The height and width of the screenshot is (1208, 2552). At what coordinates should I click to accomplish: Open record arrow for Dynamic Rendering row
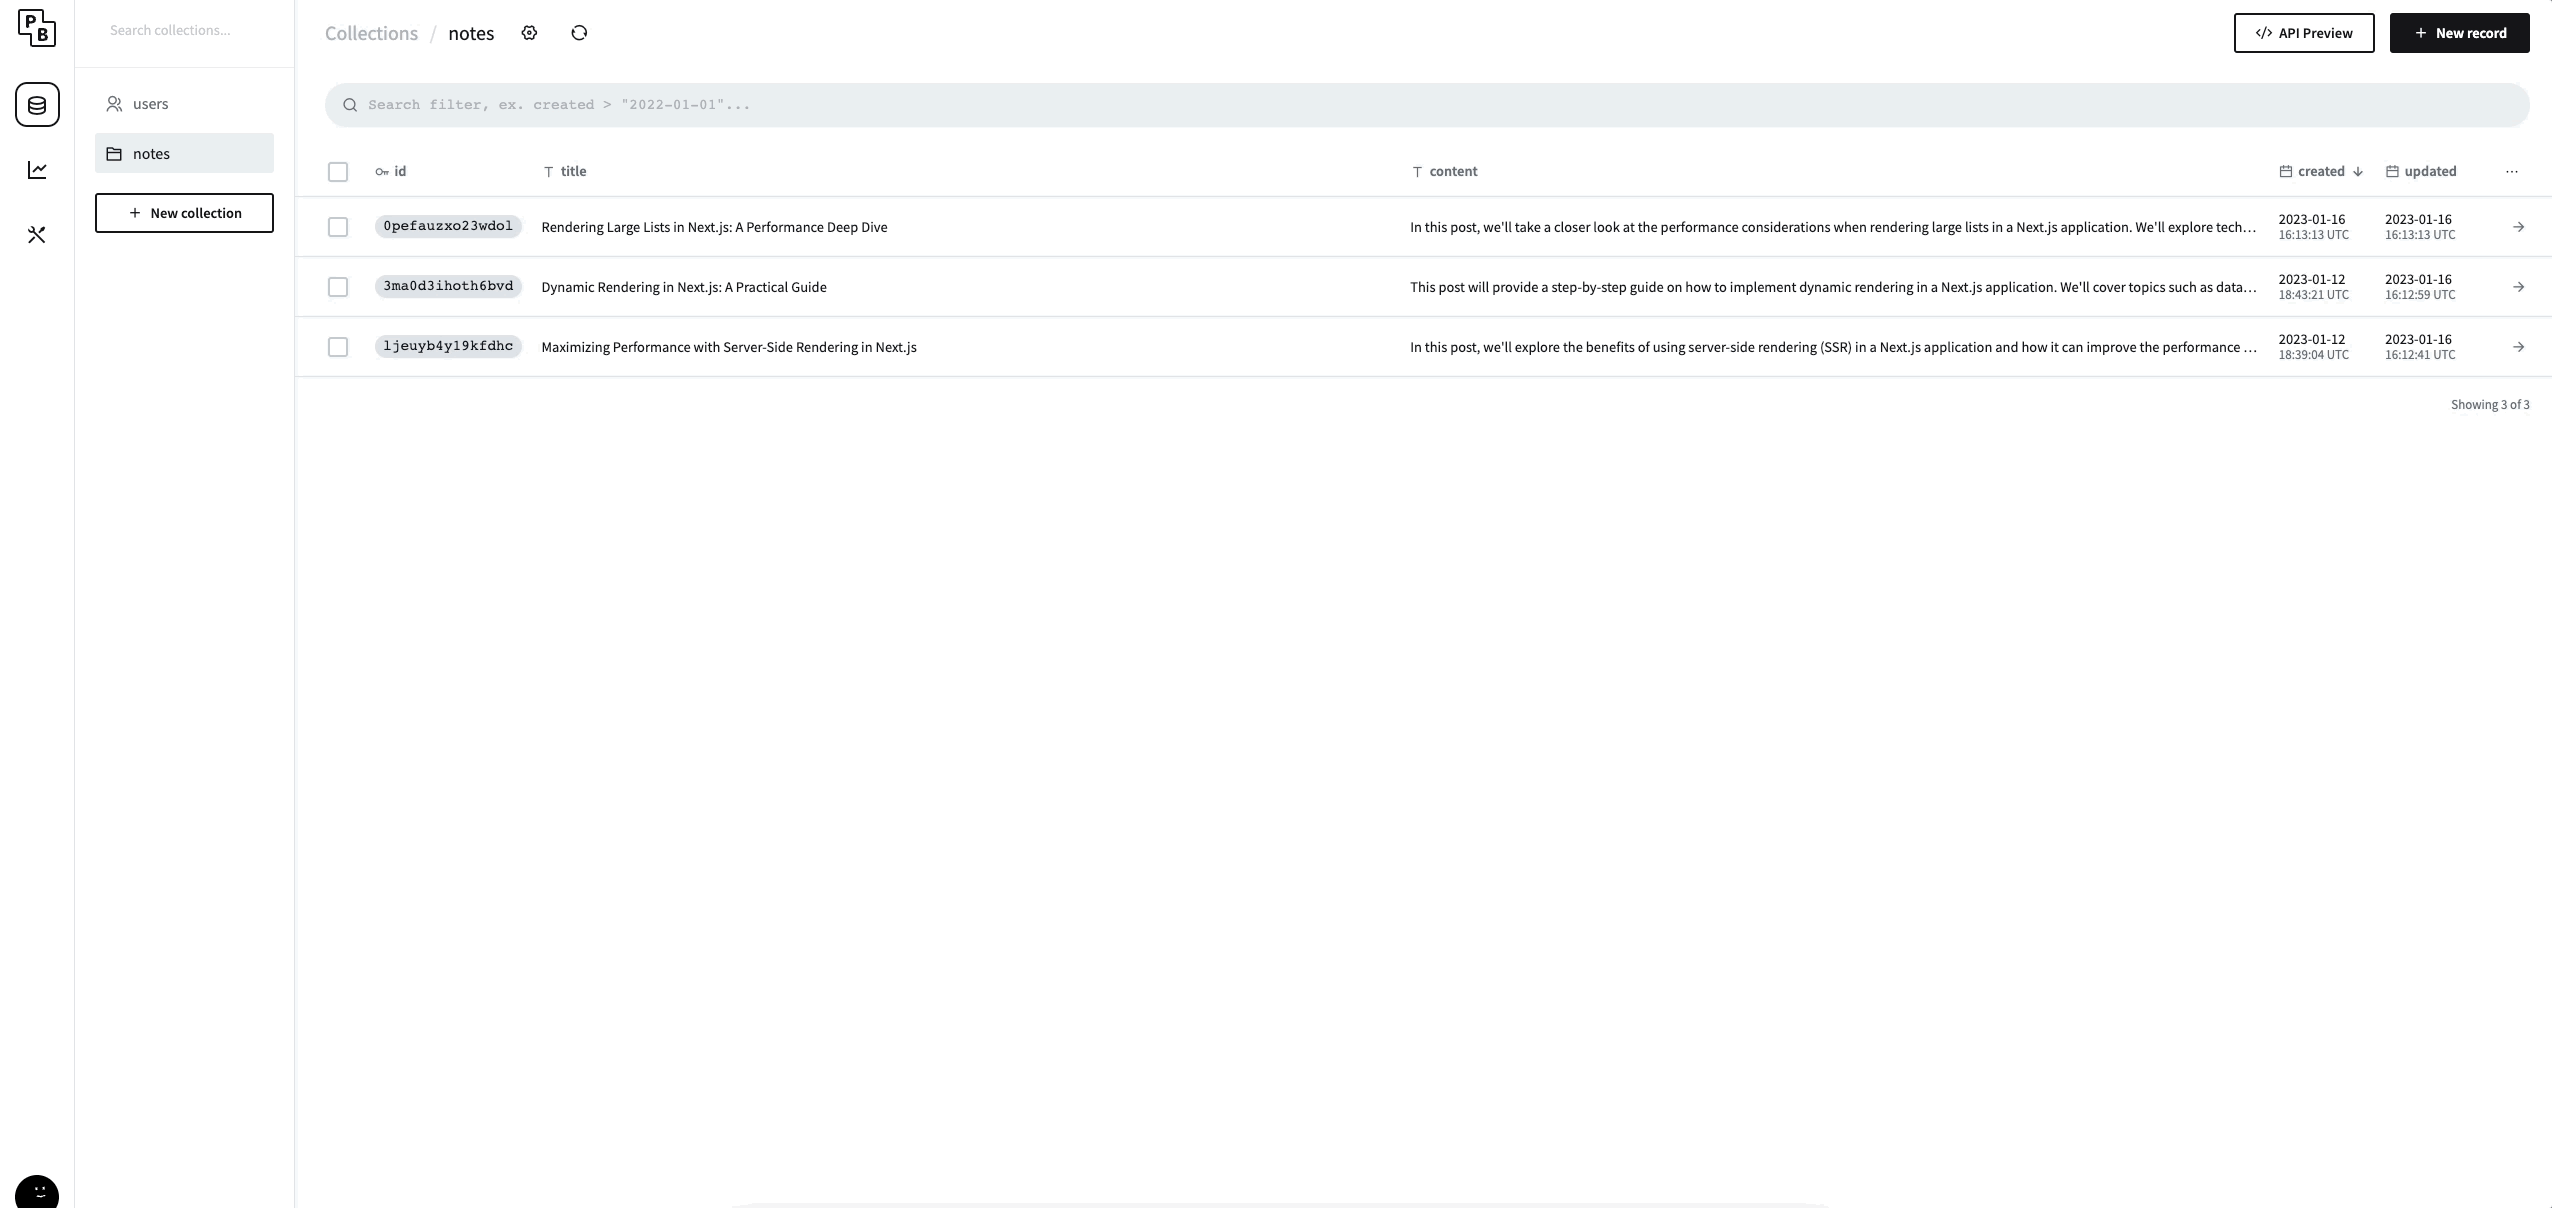pos(2518,287)
